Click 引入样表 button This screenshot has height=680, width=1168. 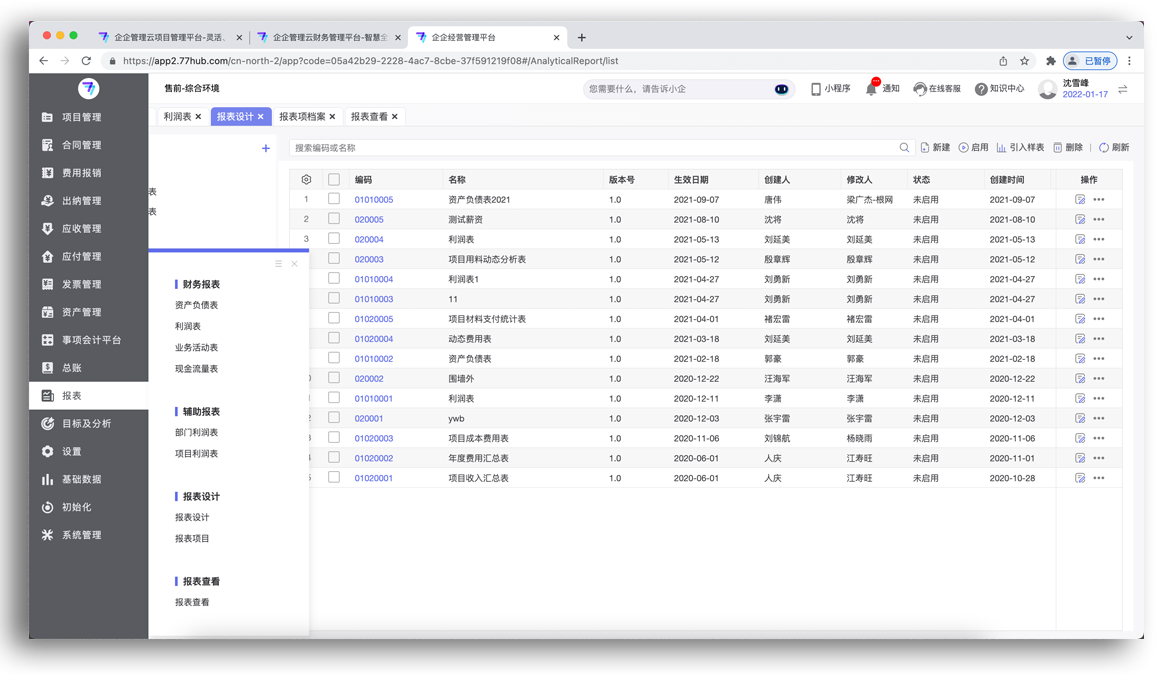1021,147
